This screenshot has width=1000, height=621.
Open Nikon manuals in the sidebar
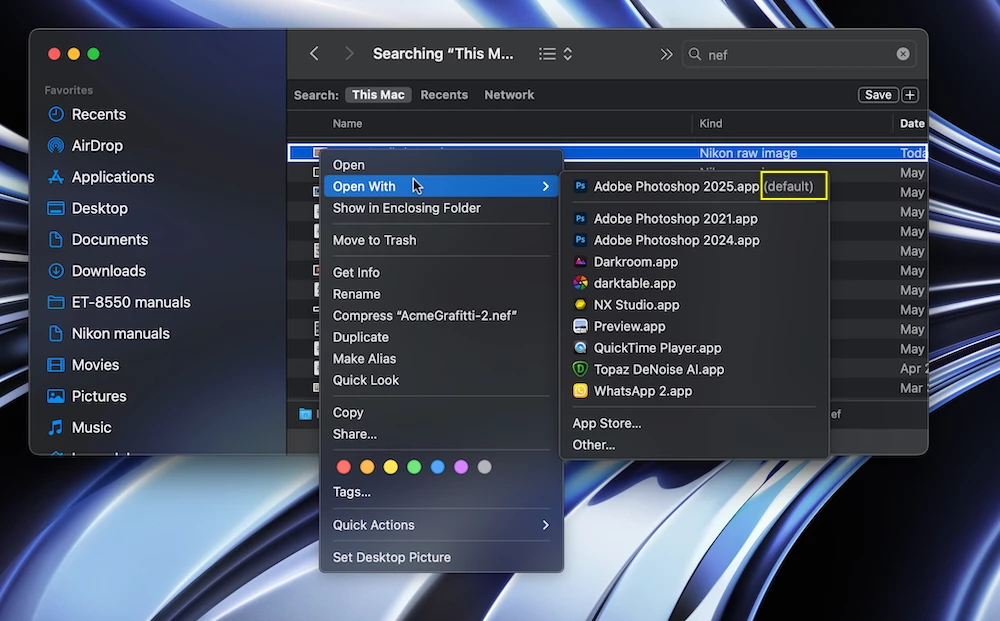click(x=108, y=333)
